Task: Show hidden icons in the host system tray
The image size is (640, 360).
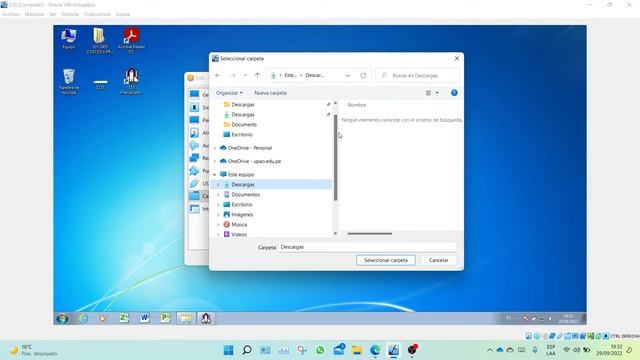Action: pos(489,350)
